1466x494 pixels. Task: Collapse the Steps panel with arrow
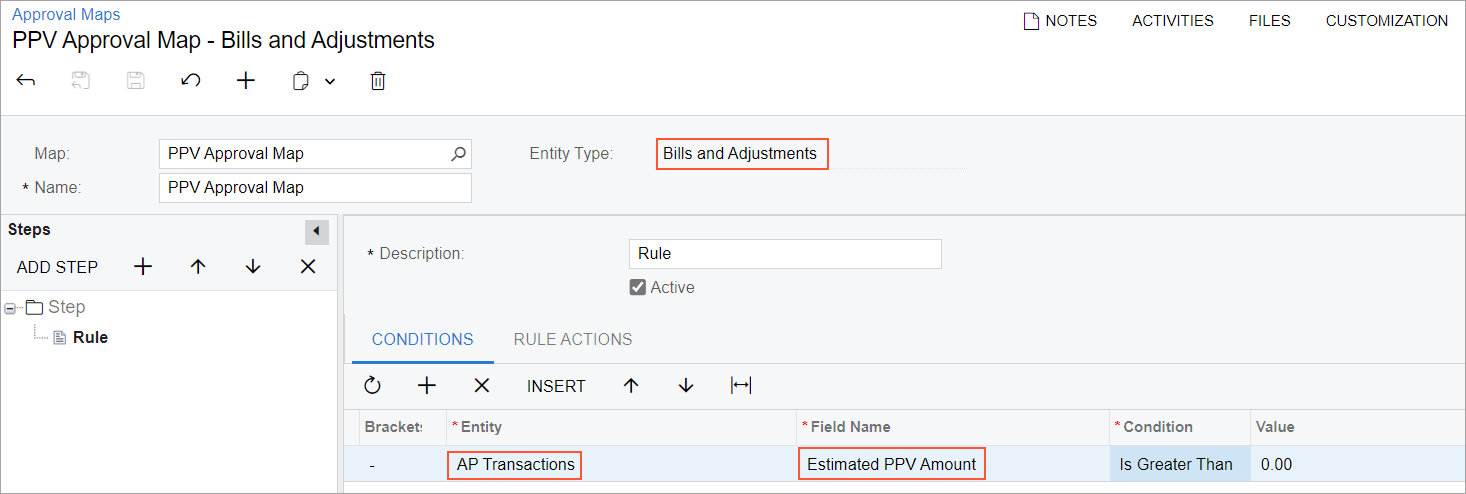pos(316,232)
